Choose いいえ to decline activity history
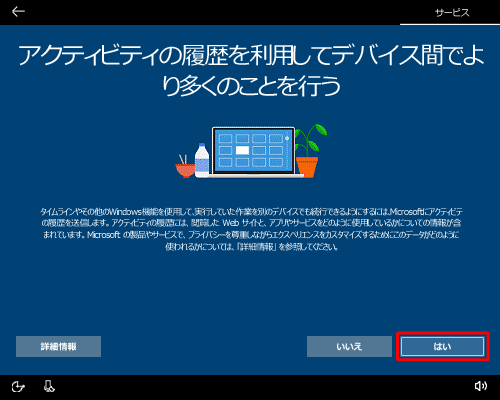500x400 pixels. [x=349, y=347]
